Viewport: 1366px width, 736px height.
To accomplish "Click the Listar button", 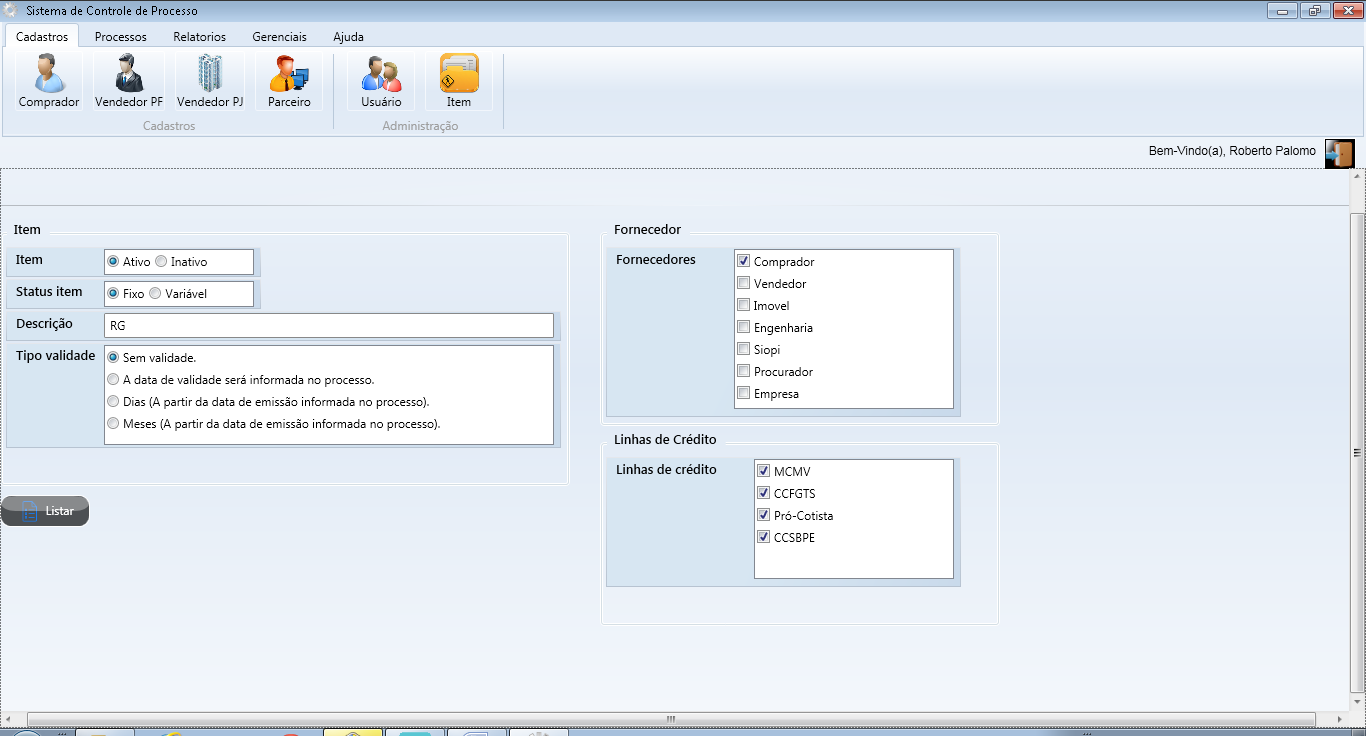I will (45, 511).
